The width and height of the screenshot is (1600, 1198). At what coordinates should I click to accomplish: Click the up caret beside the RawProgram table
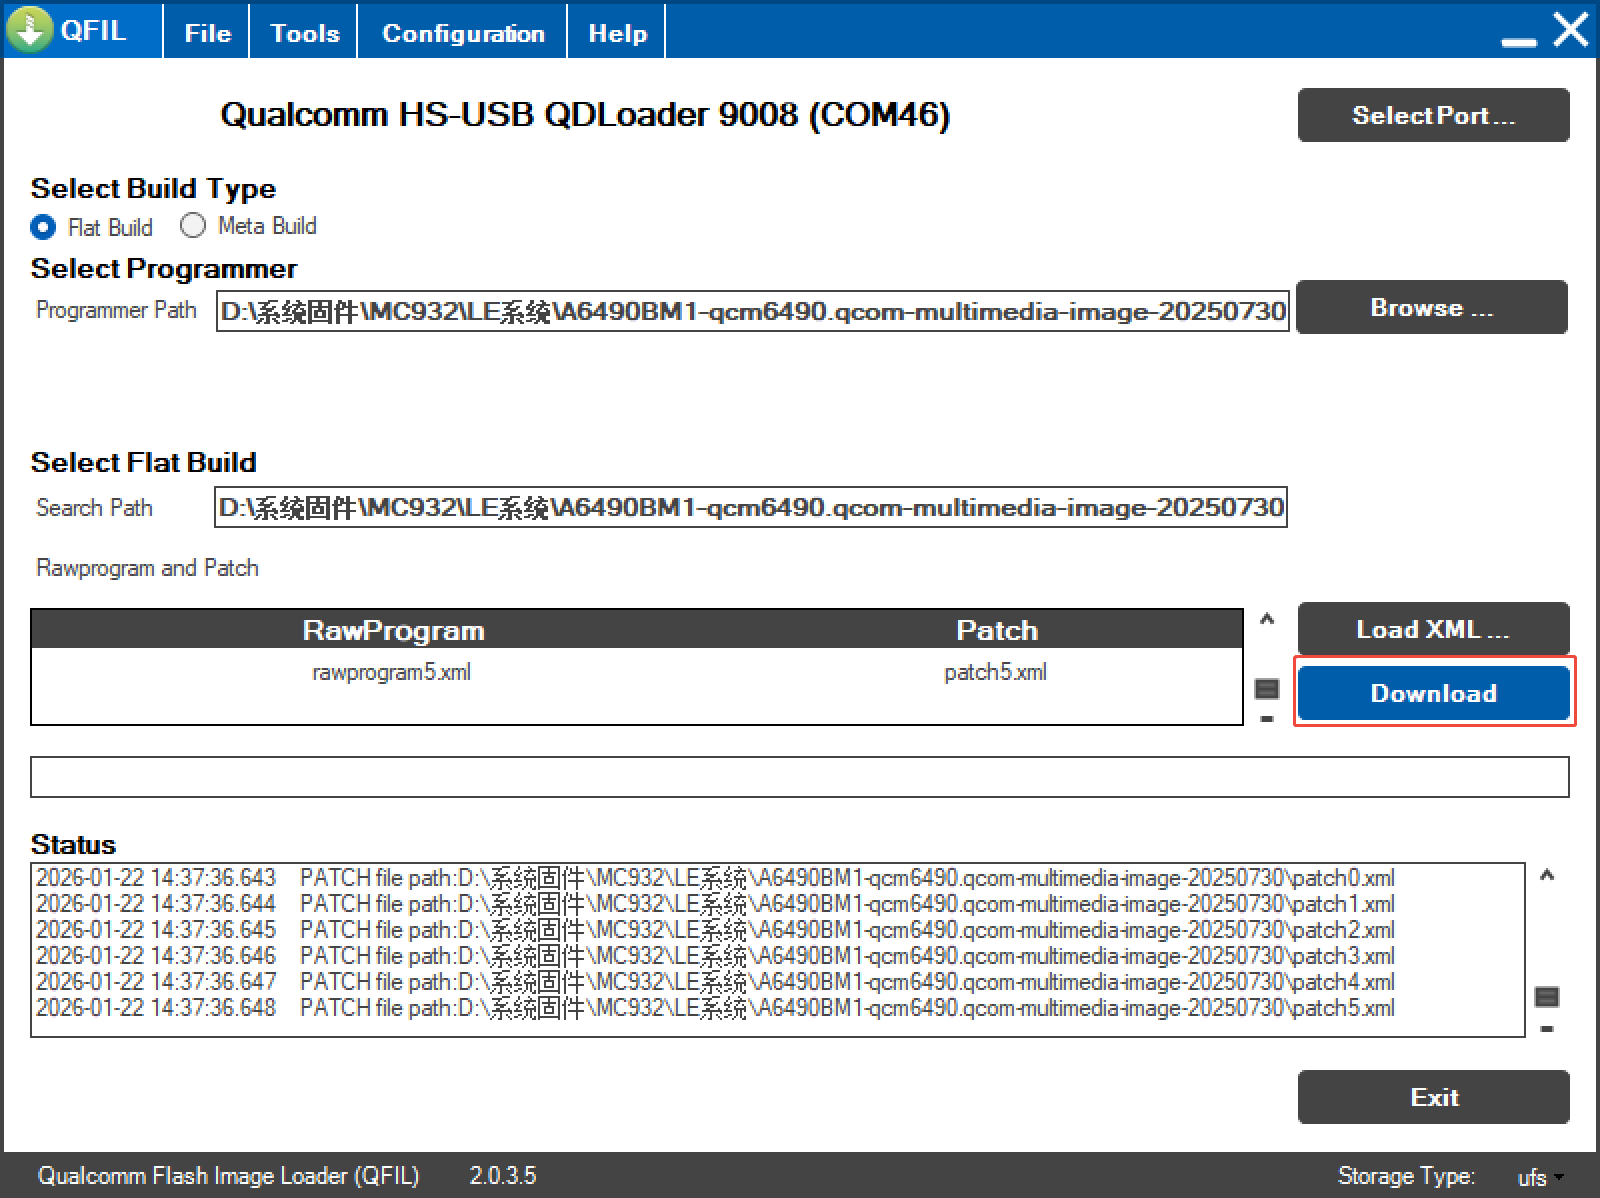tap(1267, 619)
